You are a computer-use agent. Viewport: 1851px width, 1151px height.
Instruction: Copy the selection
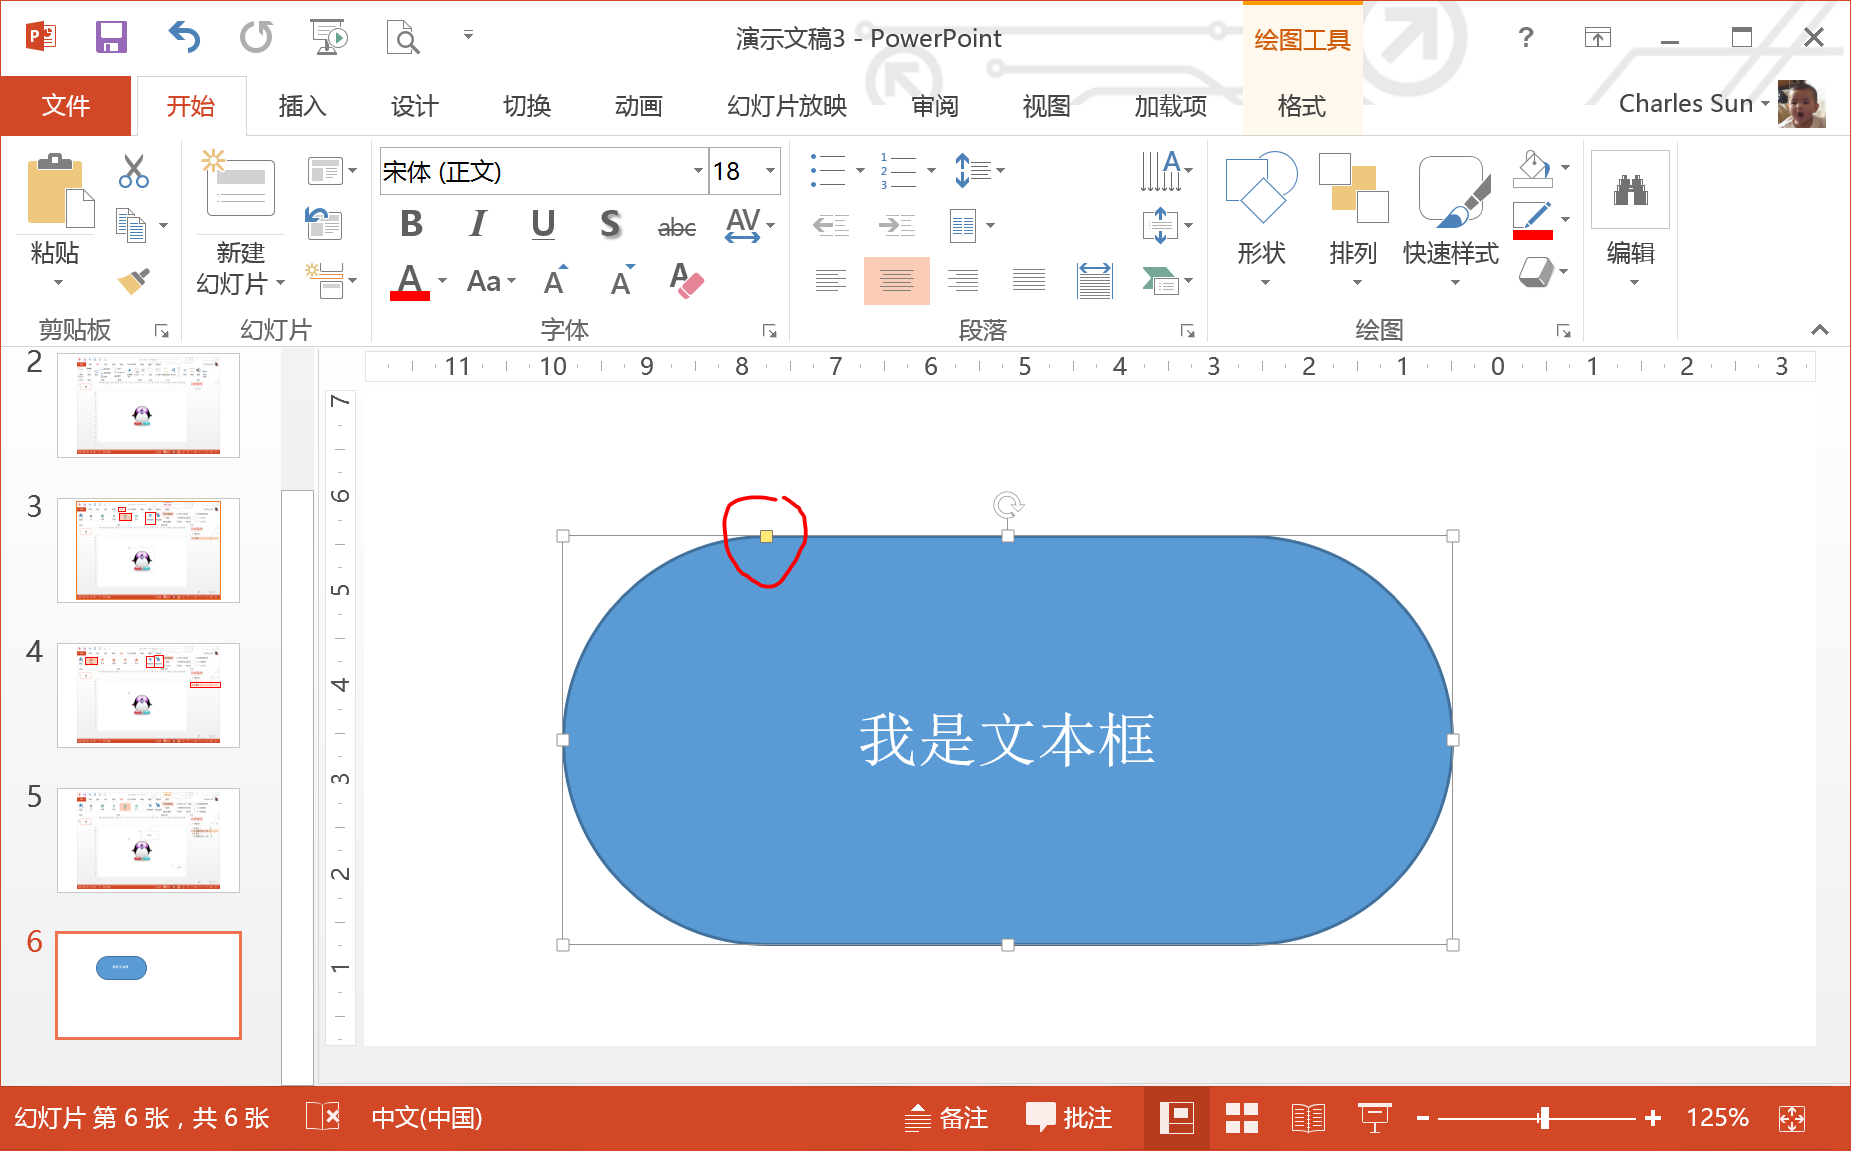[x=131, y=225]
